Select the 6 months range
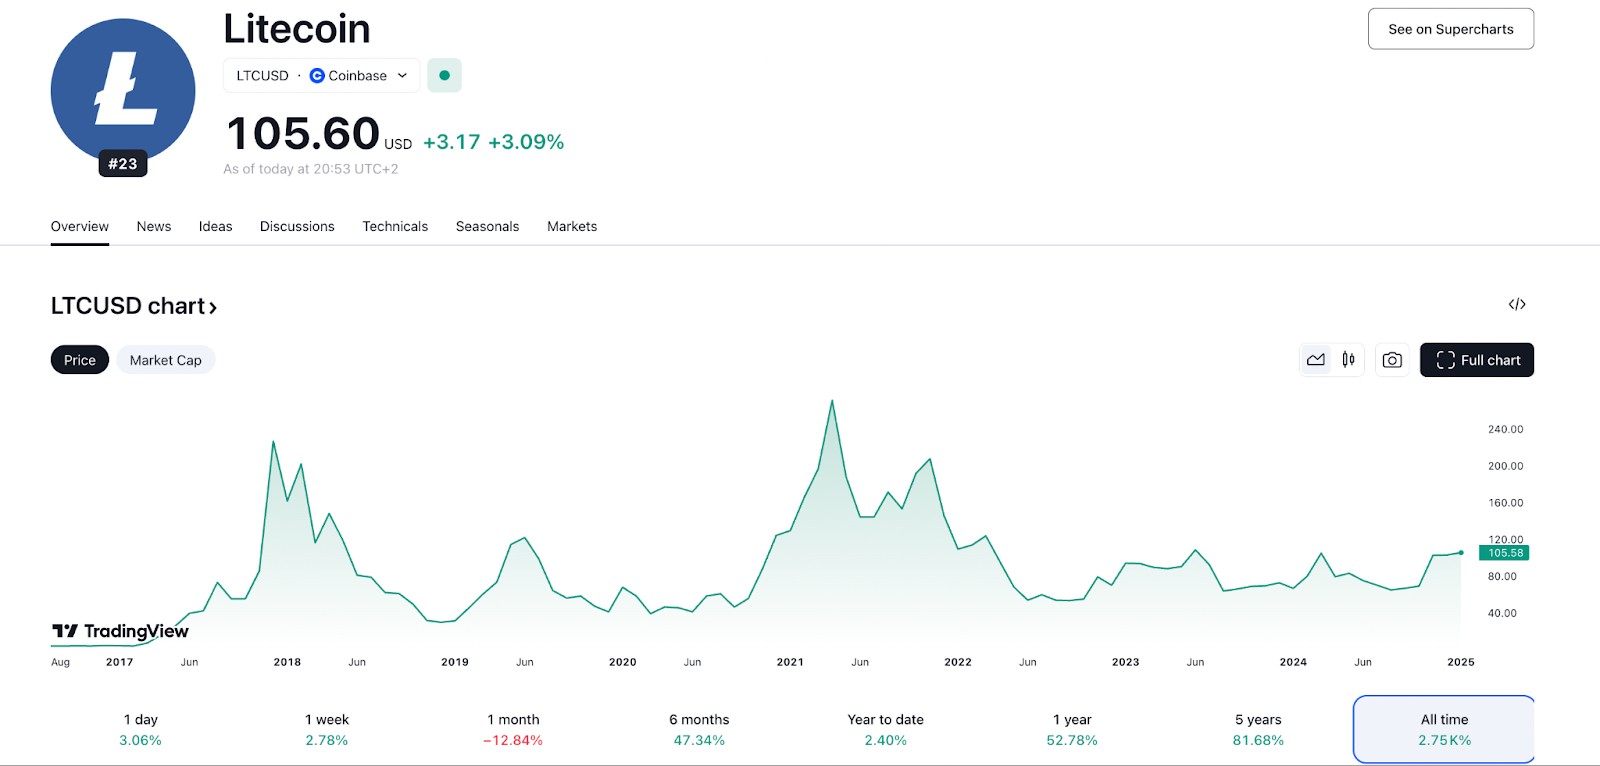This screenshot has height=766, width=1600. tap(699, 730)
